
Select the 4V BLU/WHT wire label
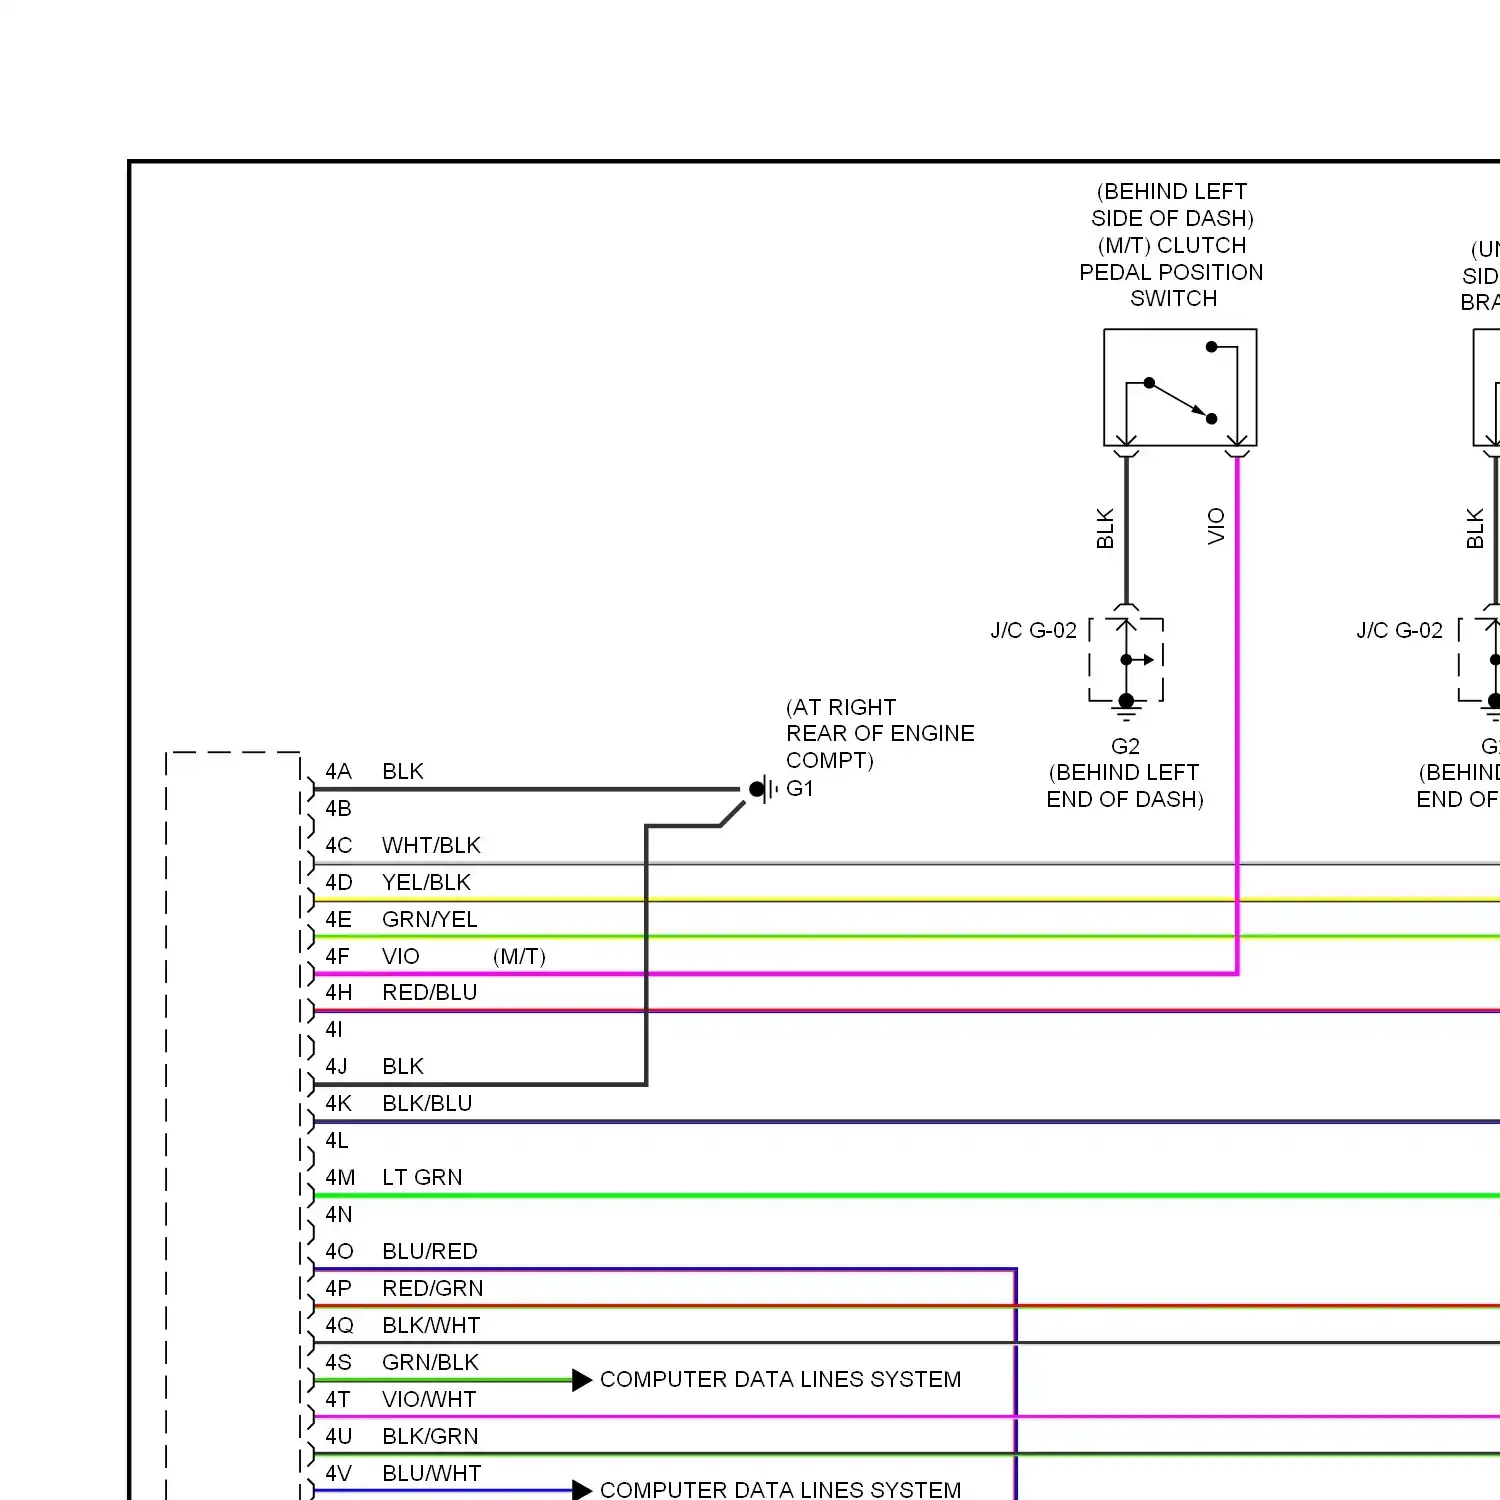coord(402,1473)
